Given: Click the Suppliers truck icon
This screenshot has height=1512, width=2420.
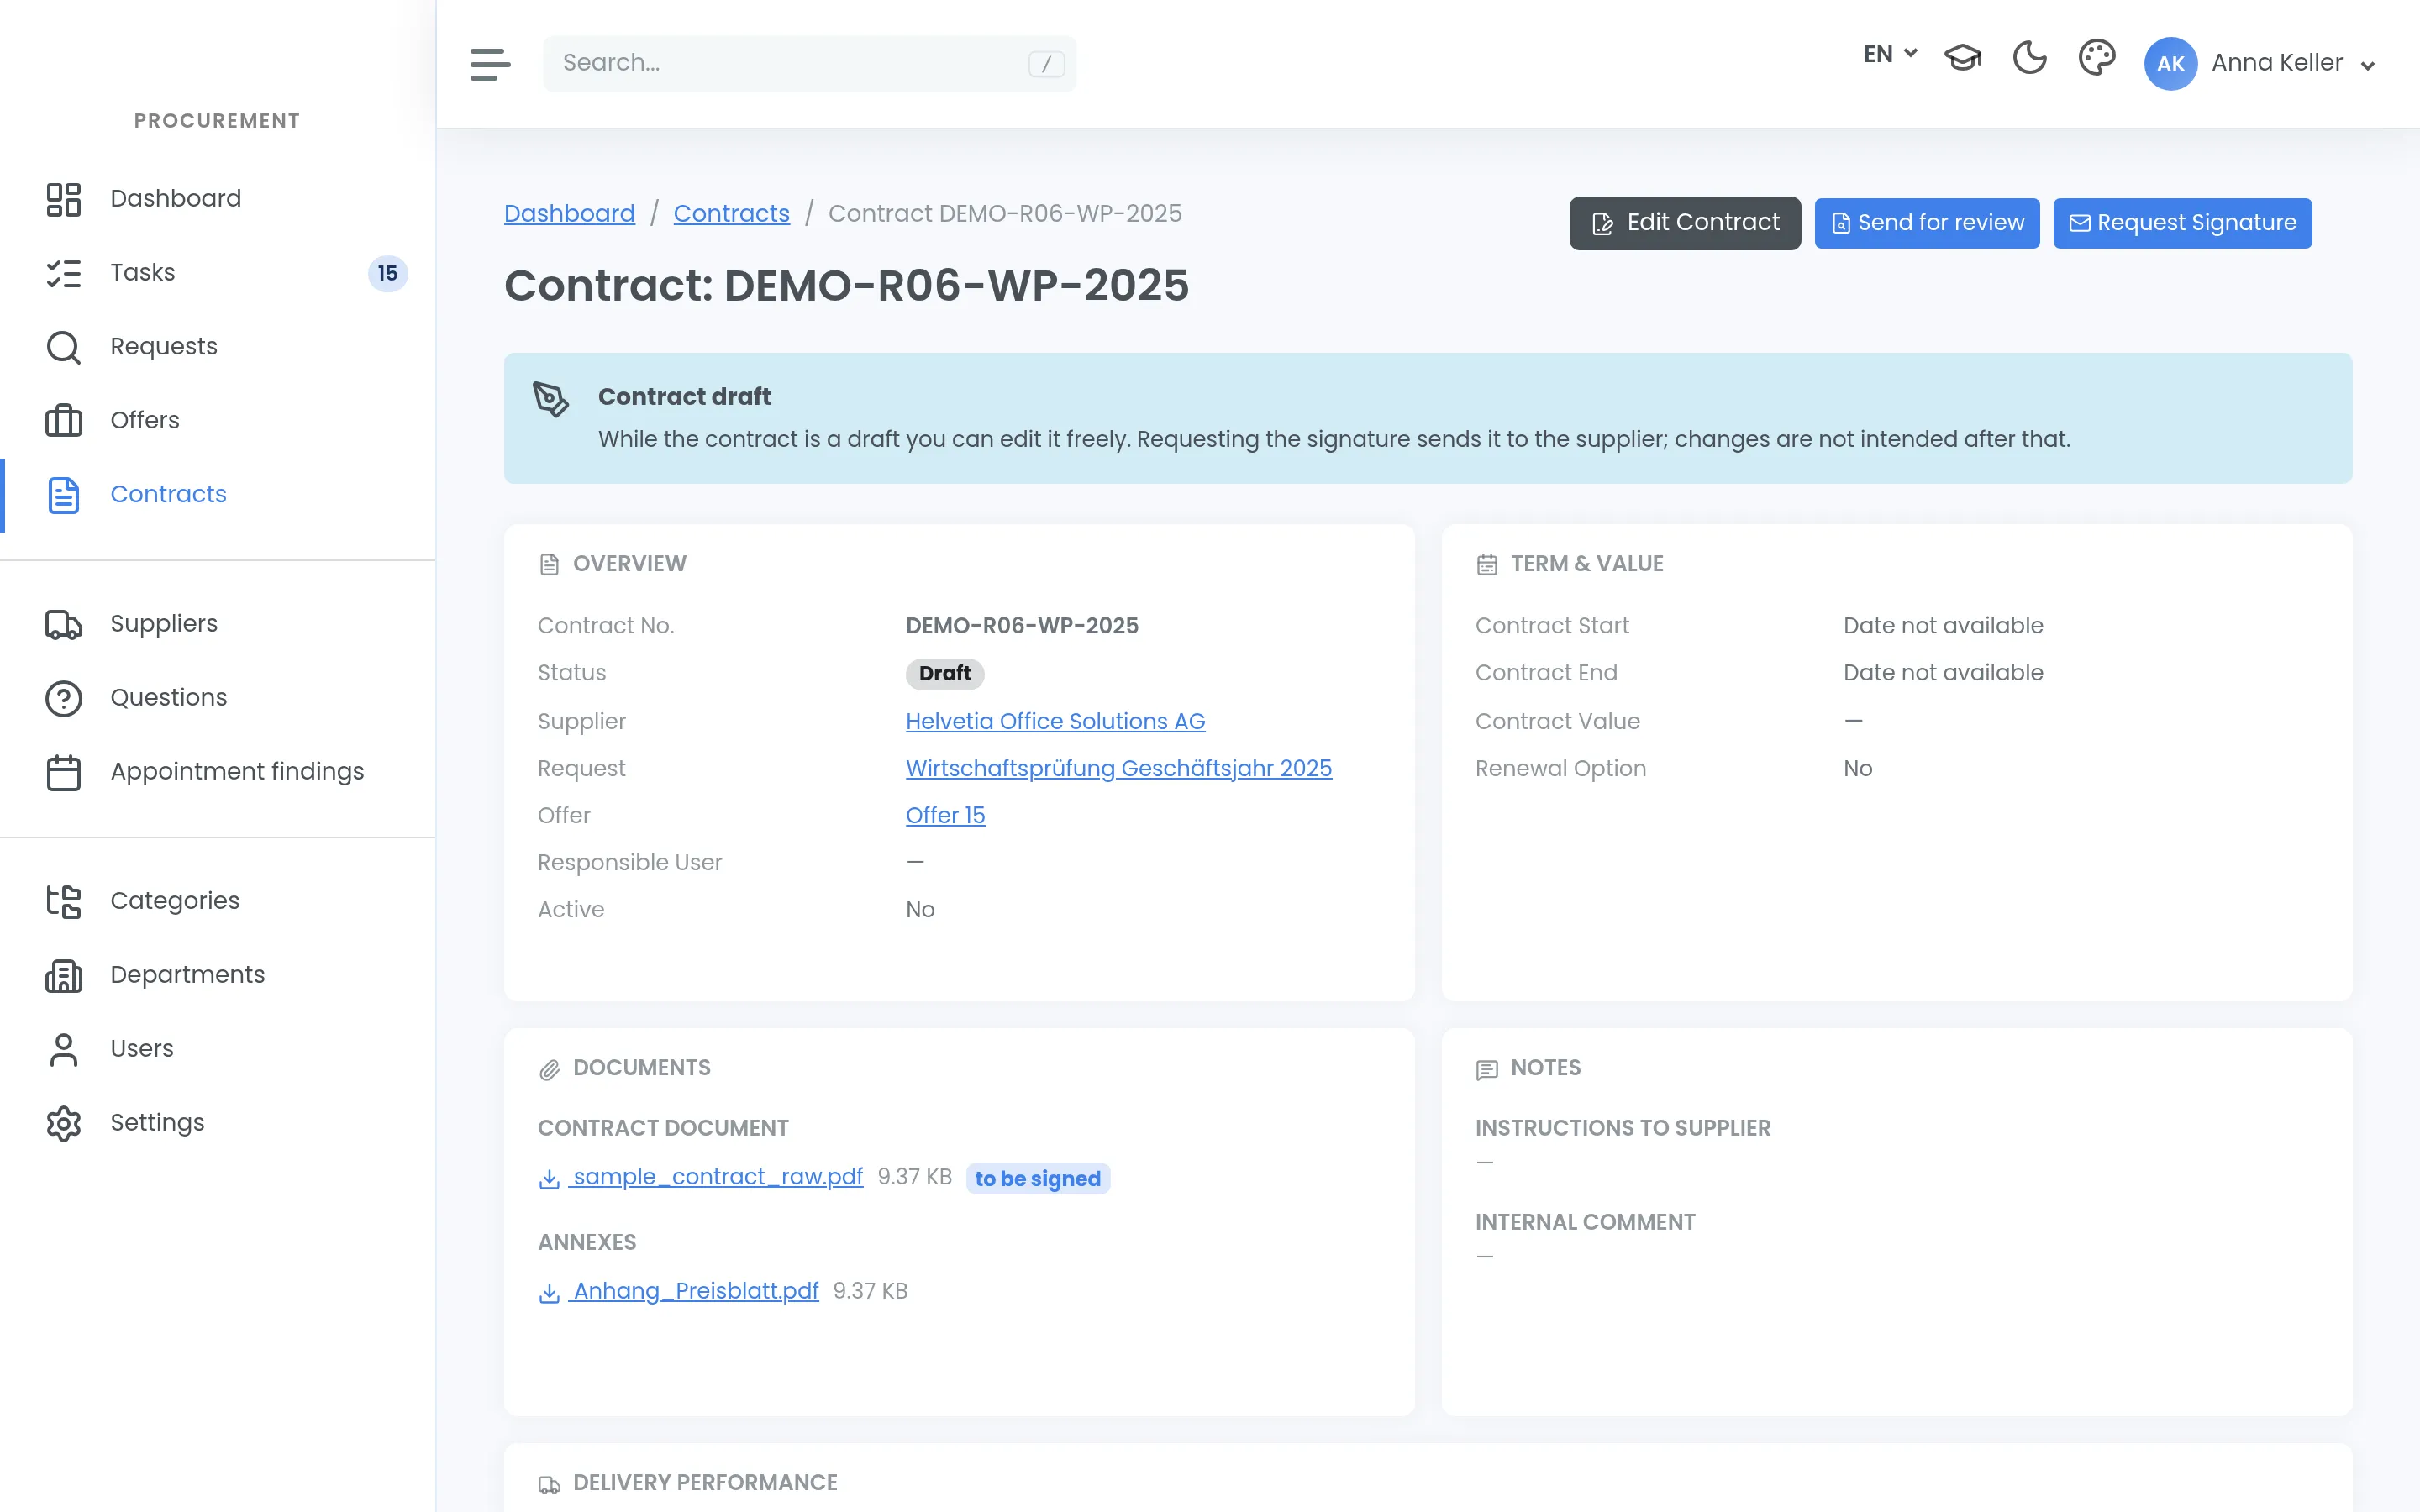Looking at the screenshot, I should (x=63, y=624).
